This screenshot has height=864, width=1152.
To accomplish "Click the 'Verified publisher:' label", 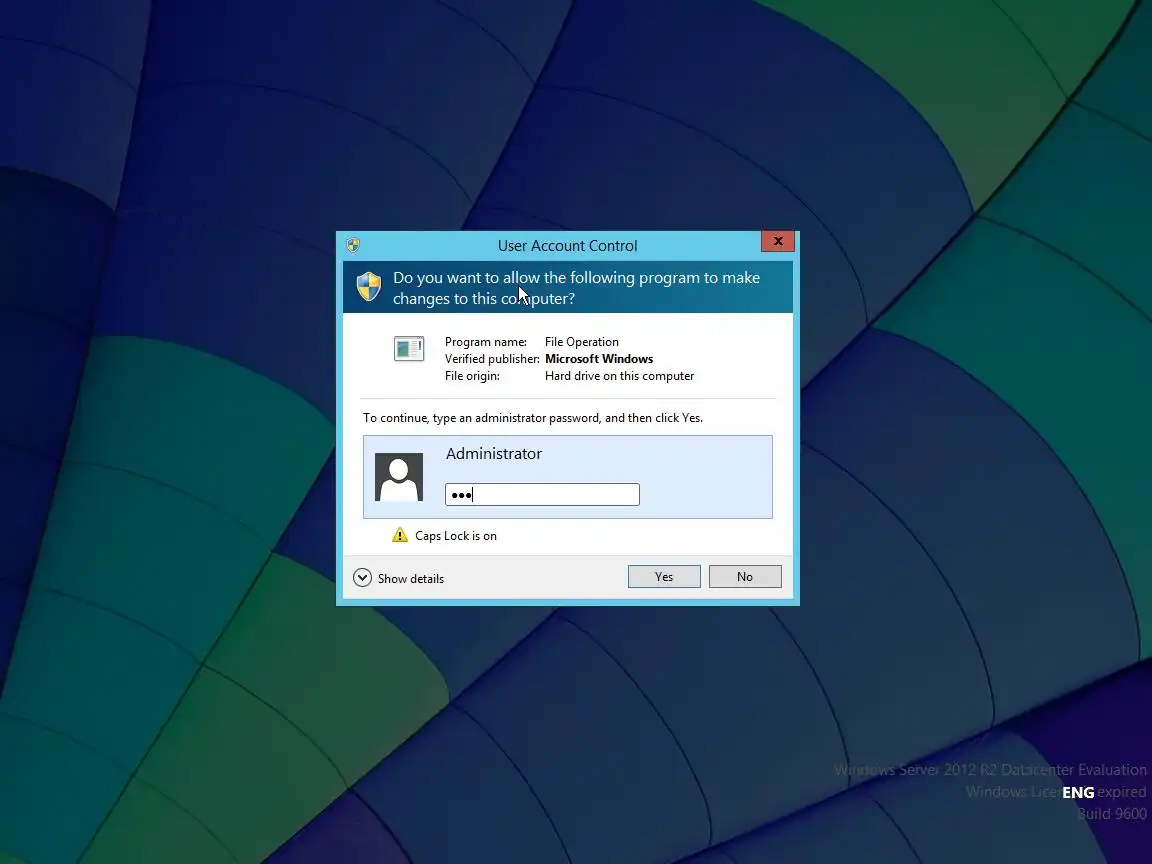I will pyautogui.click(x=492, y=359).
